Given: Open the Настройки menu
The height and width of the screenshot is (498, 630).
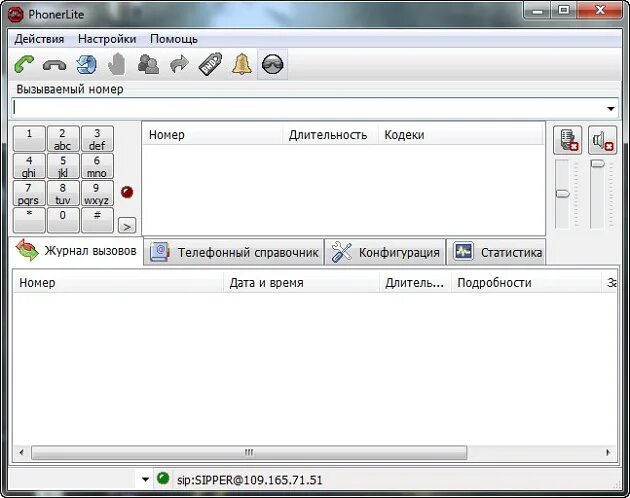Looking at the screenshot, I should [107, 39].
